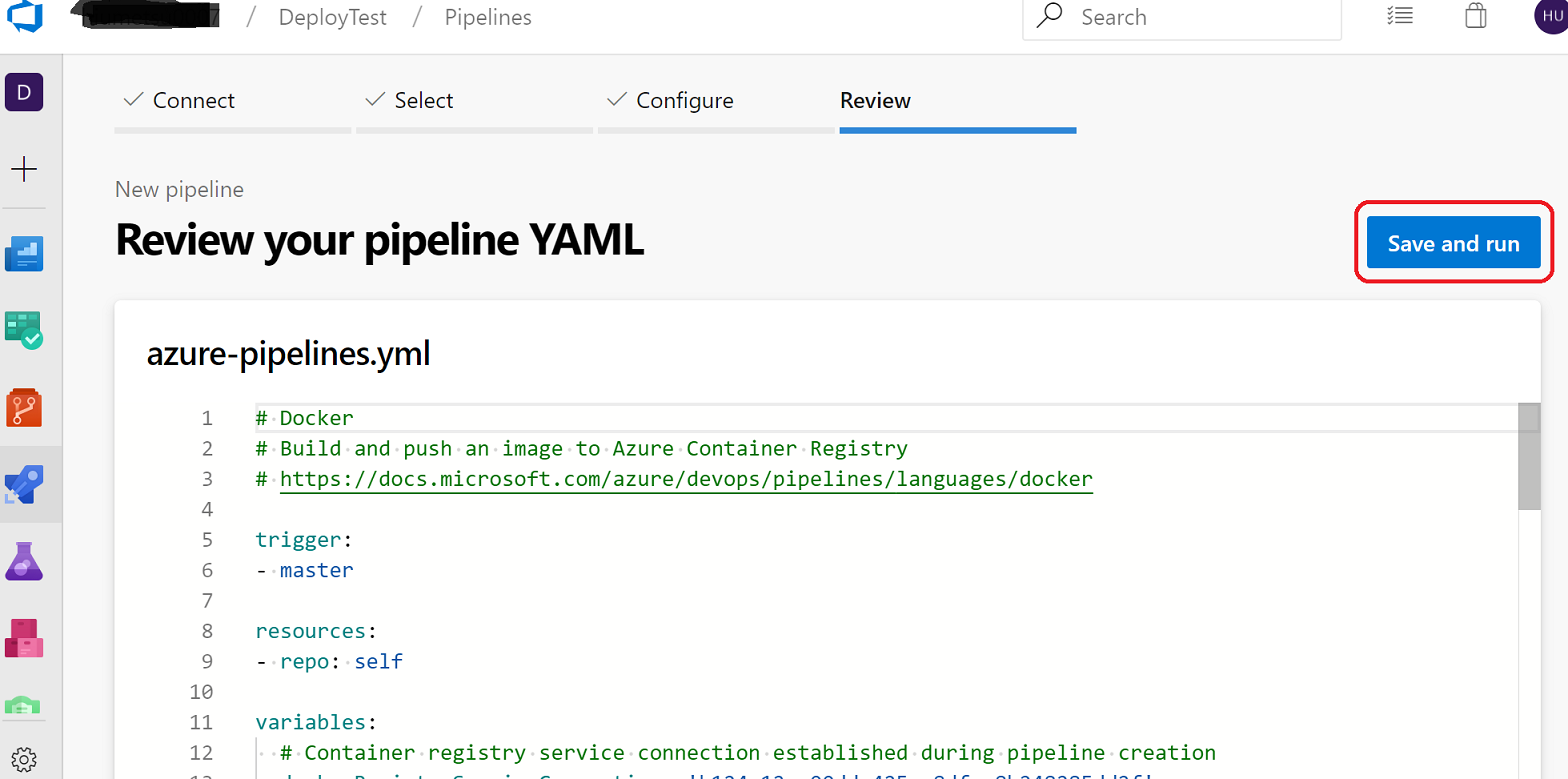Open the docs.microsoft.com docker URL
The image size is (1568, 779).
point(686,479)
